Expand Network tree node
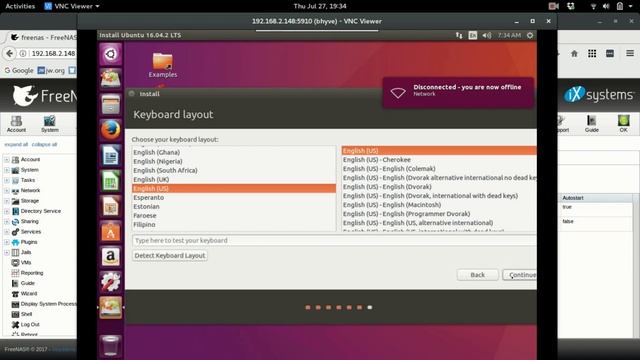 pos(7,191)
